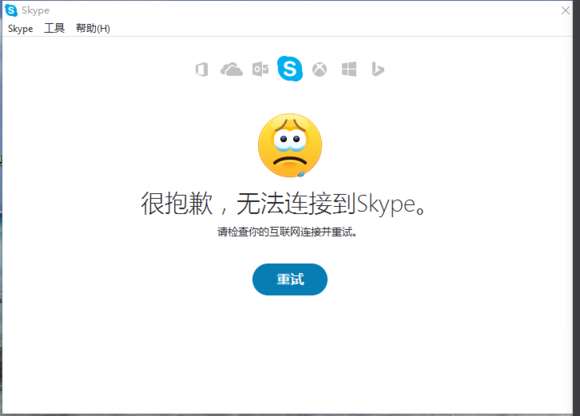Open the Outlook icon in services row

point(260,69)
